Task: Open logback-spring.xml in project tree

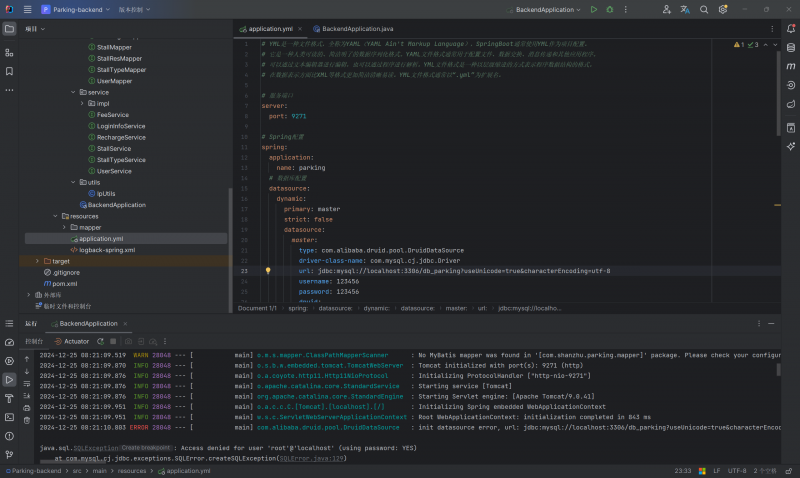Action: coord(106,250)
